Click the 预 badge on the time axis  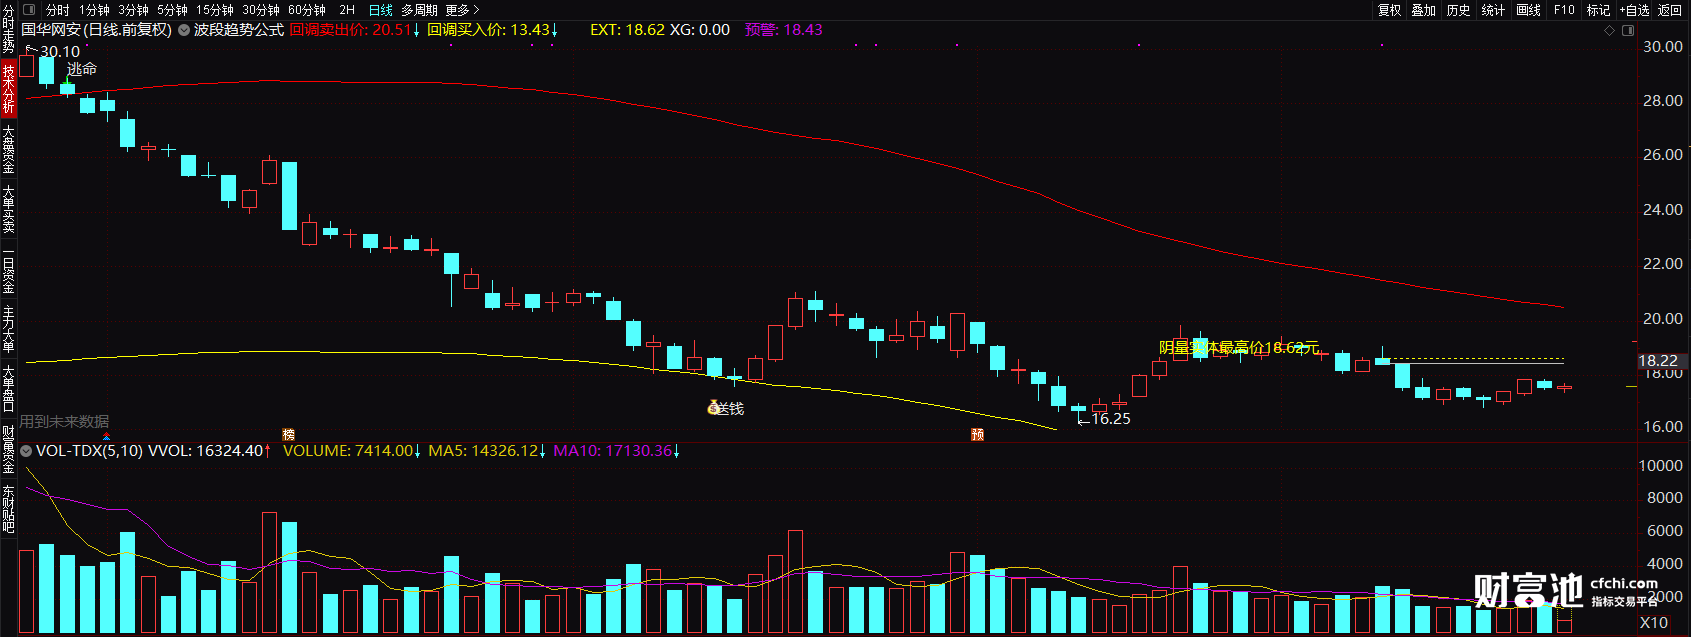[x=977, y=434]
